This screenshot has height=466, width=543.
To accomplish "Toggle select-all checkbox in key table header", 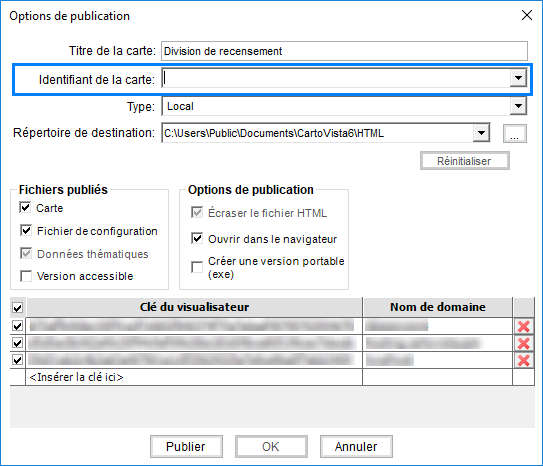I will pos(17,307).
